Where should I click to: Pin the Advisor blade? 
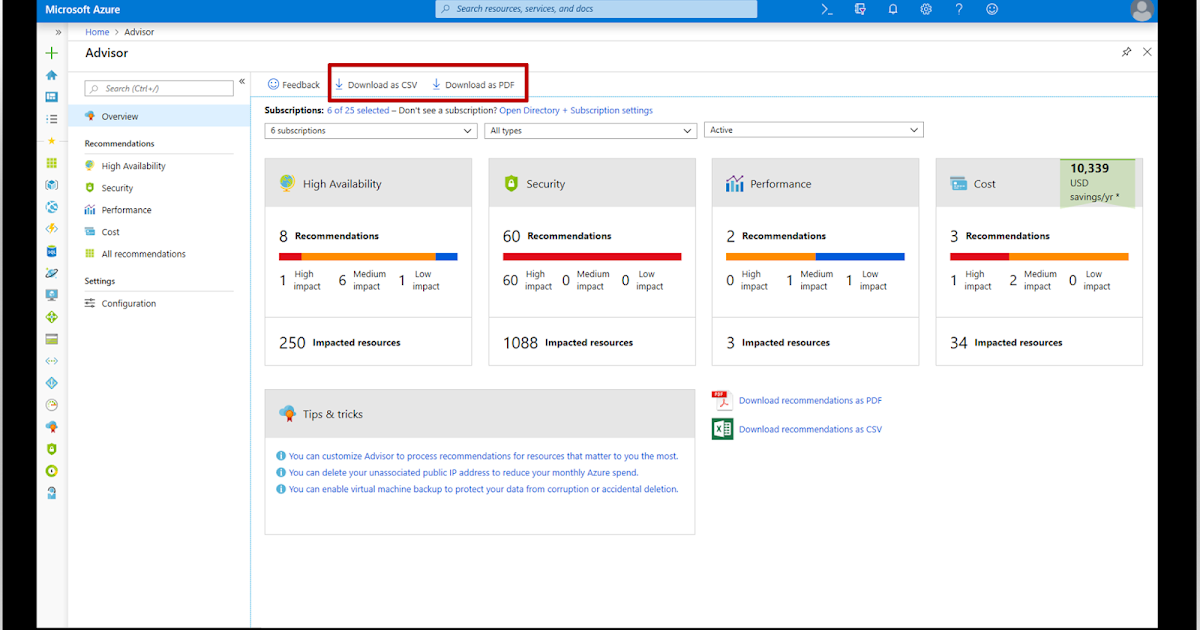(x=1126, y=51)
